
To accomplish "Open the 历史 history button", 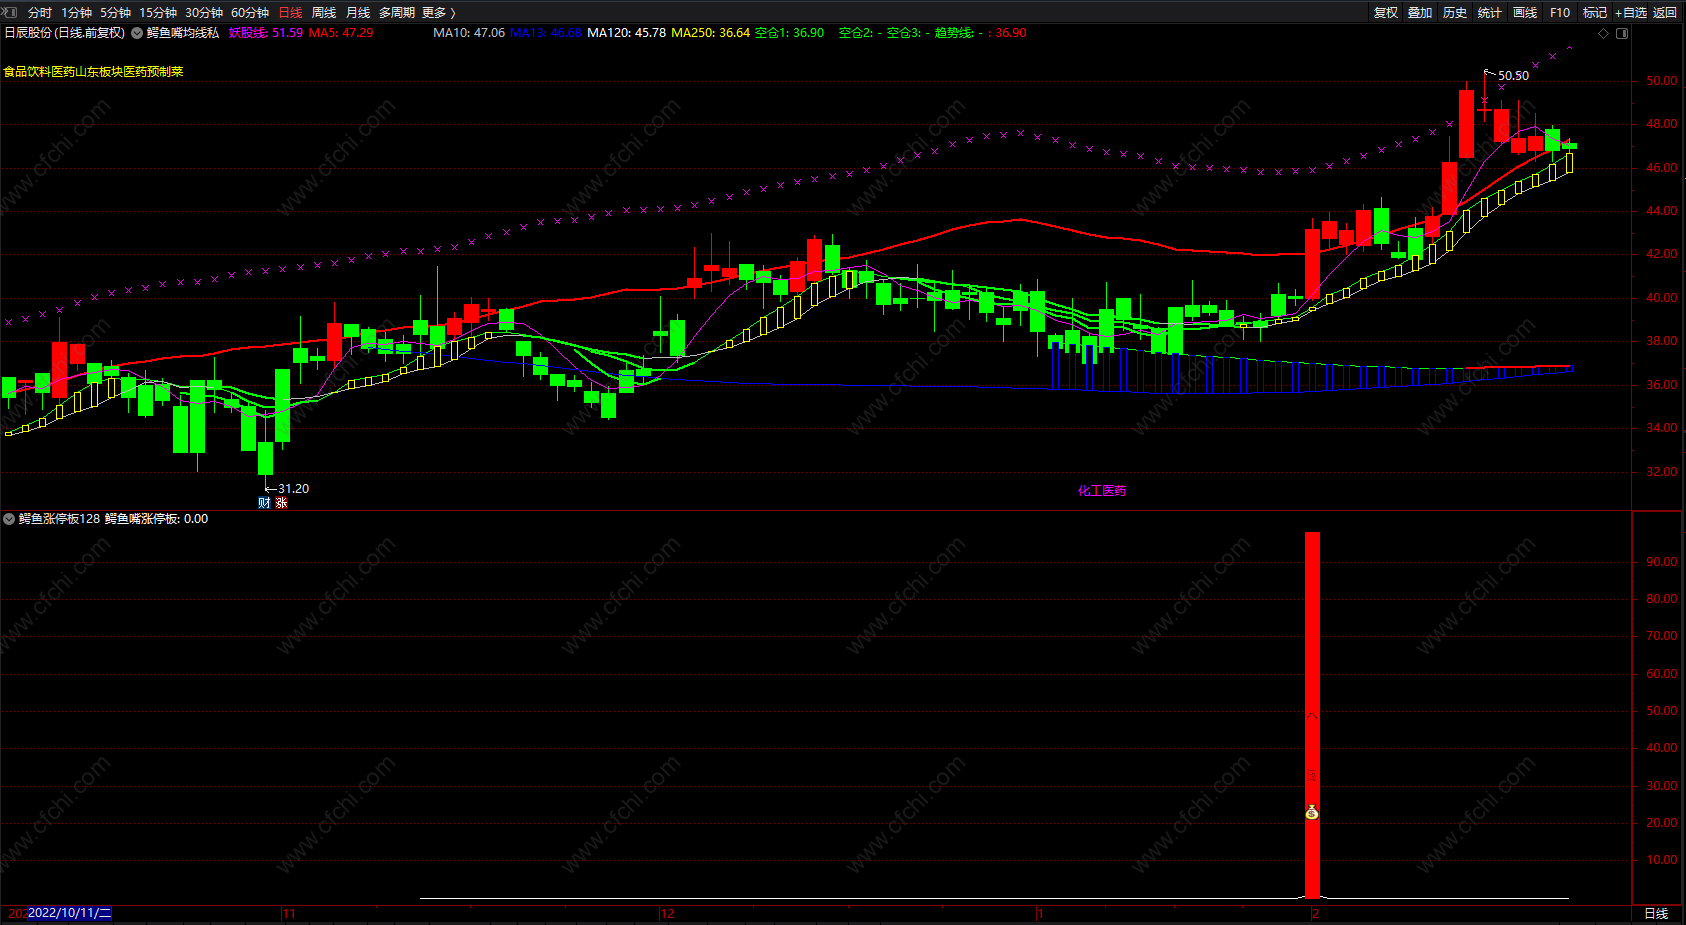I will (x=1455, y=13).
